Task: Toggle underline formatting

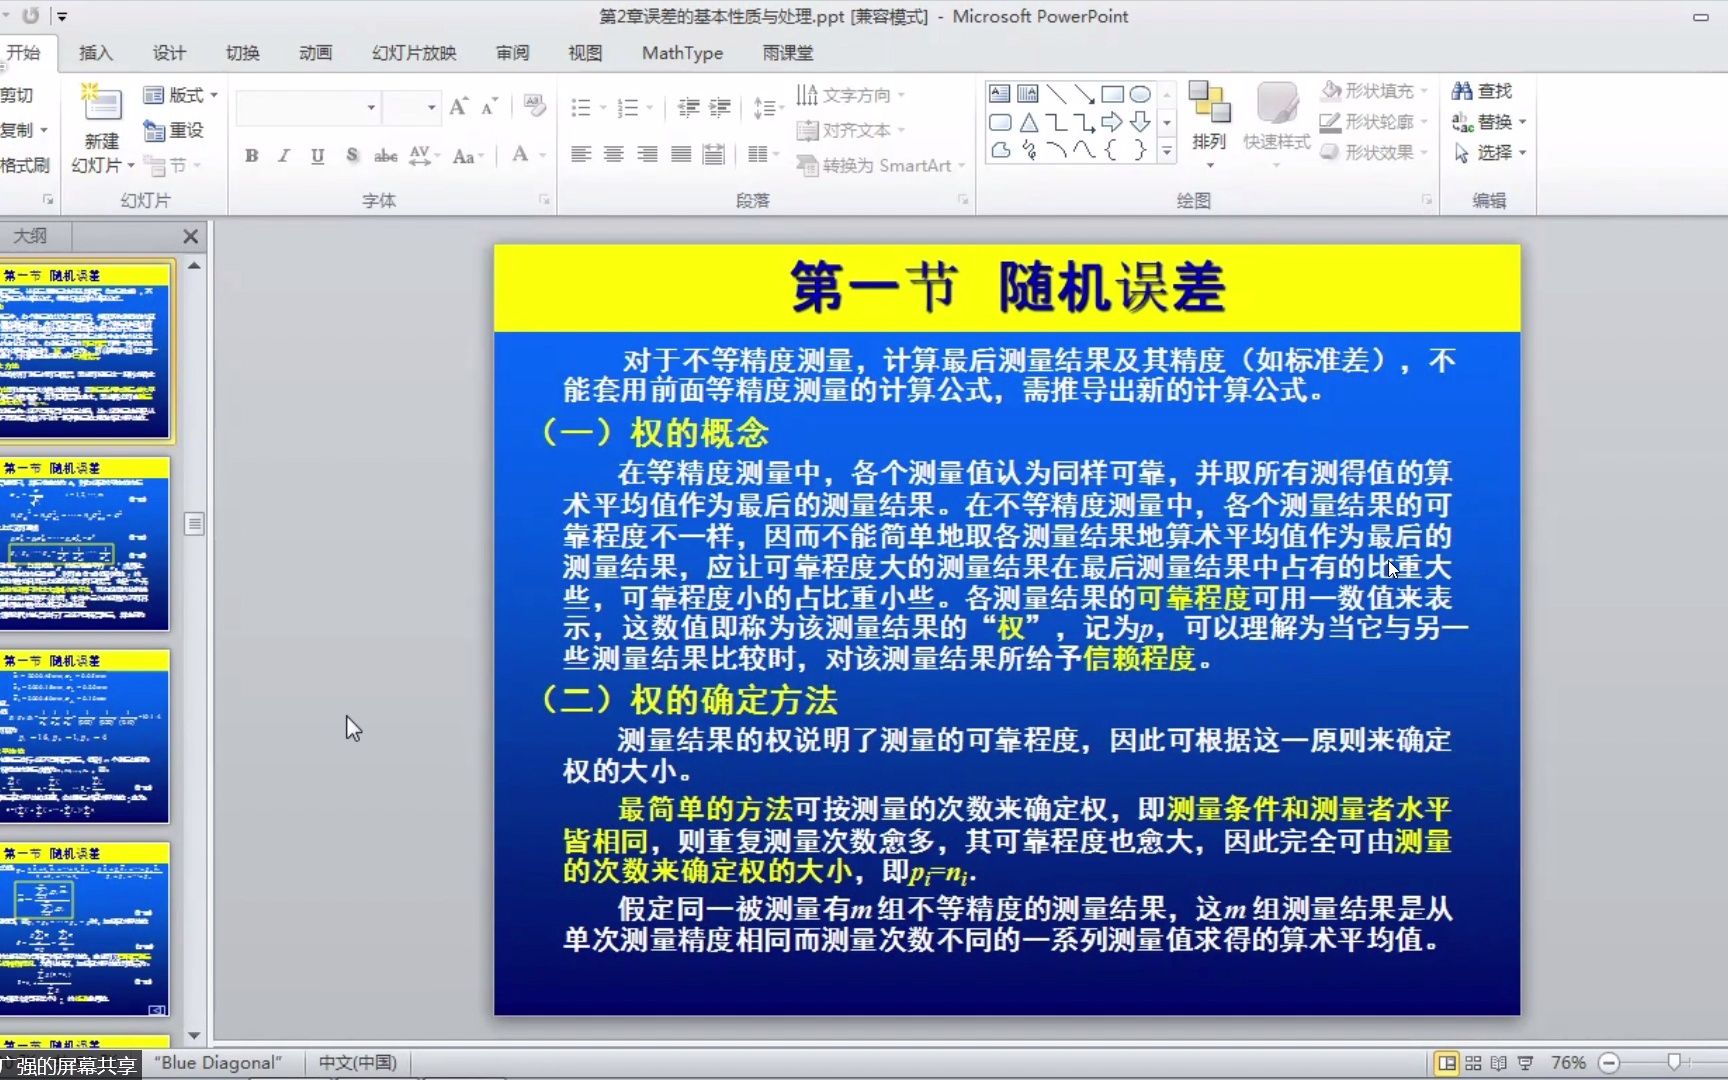Action: [x=317, y=155]
